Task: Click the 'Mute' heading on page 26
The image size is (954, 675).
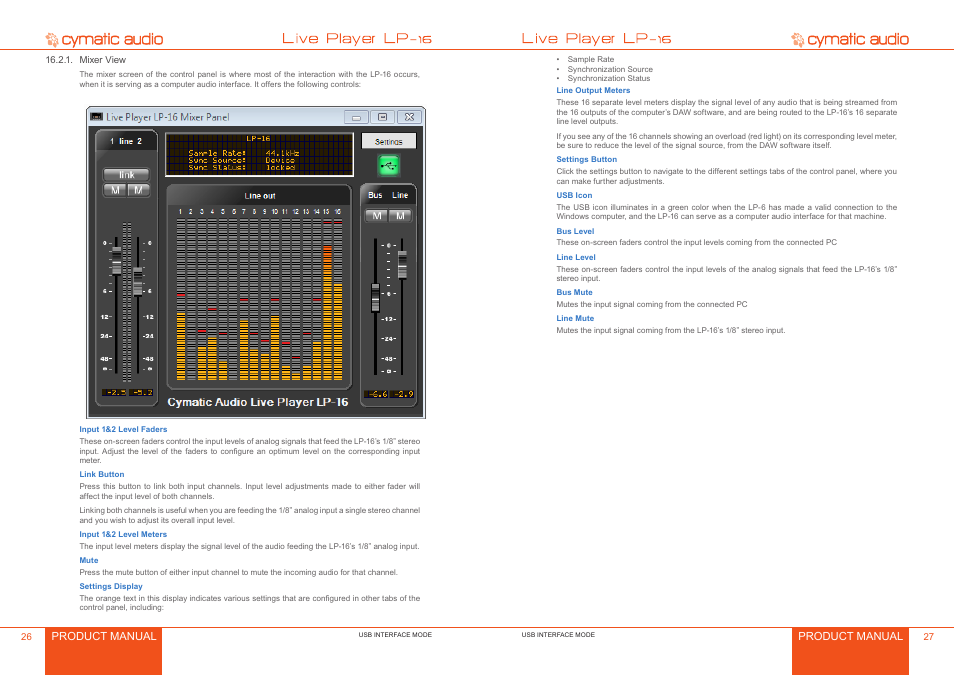Action: pyautogui.click(x=89, y=560)
